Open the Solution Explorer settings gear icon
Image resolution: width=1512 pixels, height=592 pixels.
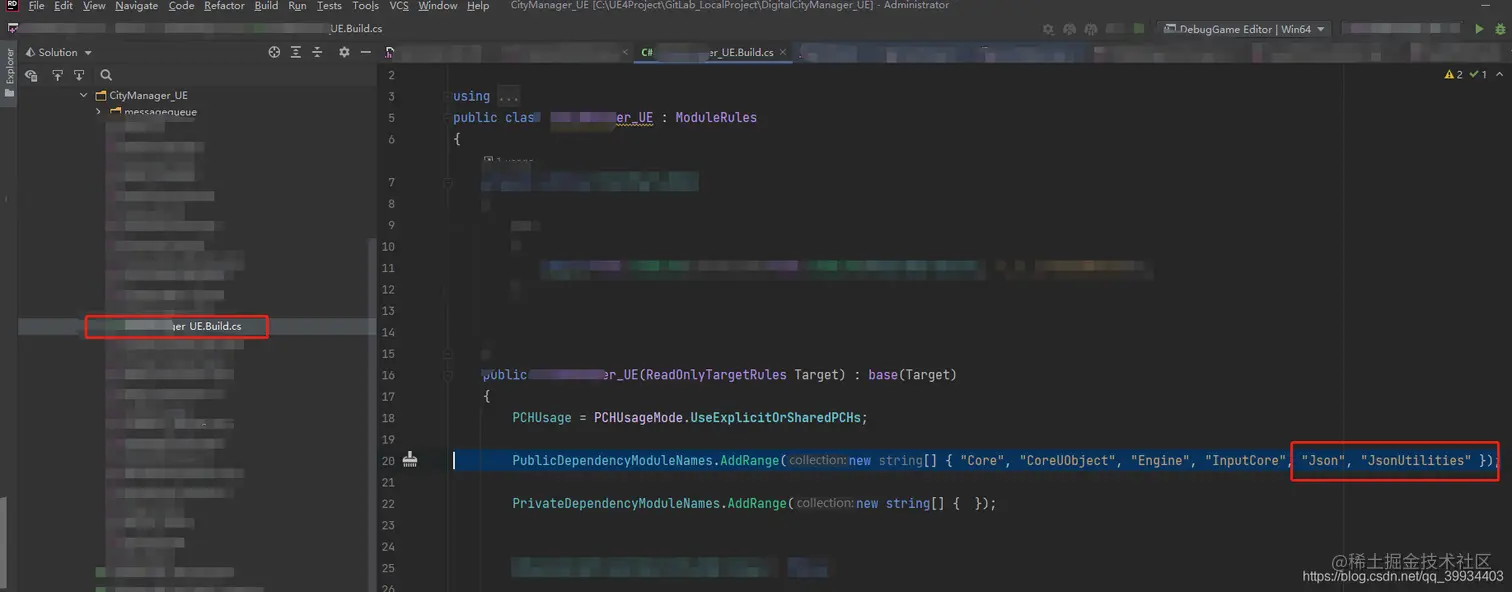pos(344,51)
